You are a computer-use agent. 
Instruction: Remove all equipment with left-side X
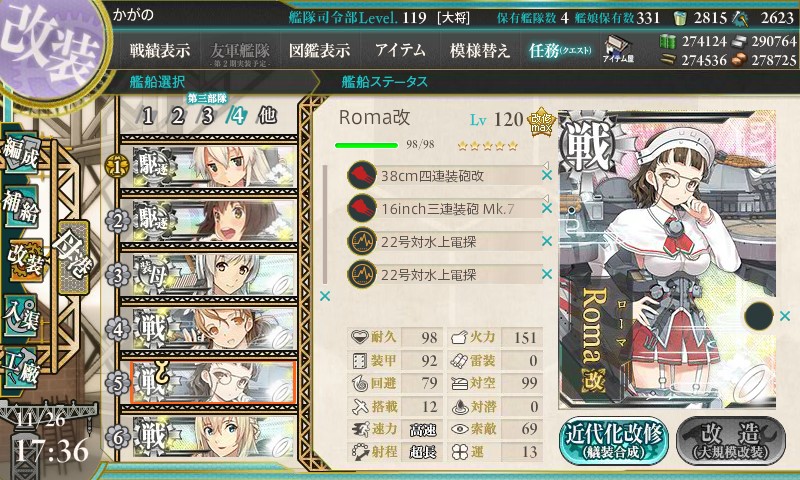point(325,296)
